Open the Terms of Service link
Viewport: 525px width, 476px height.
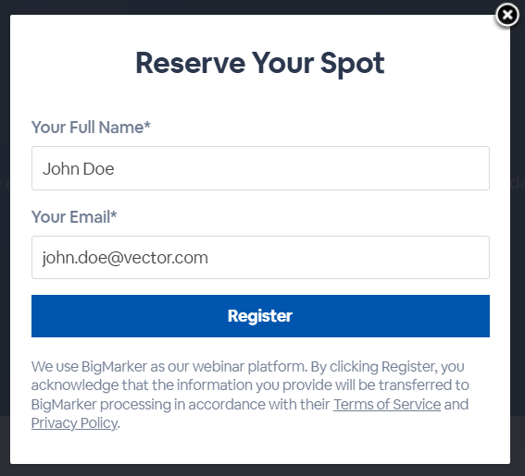tap(387, 404)
